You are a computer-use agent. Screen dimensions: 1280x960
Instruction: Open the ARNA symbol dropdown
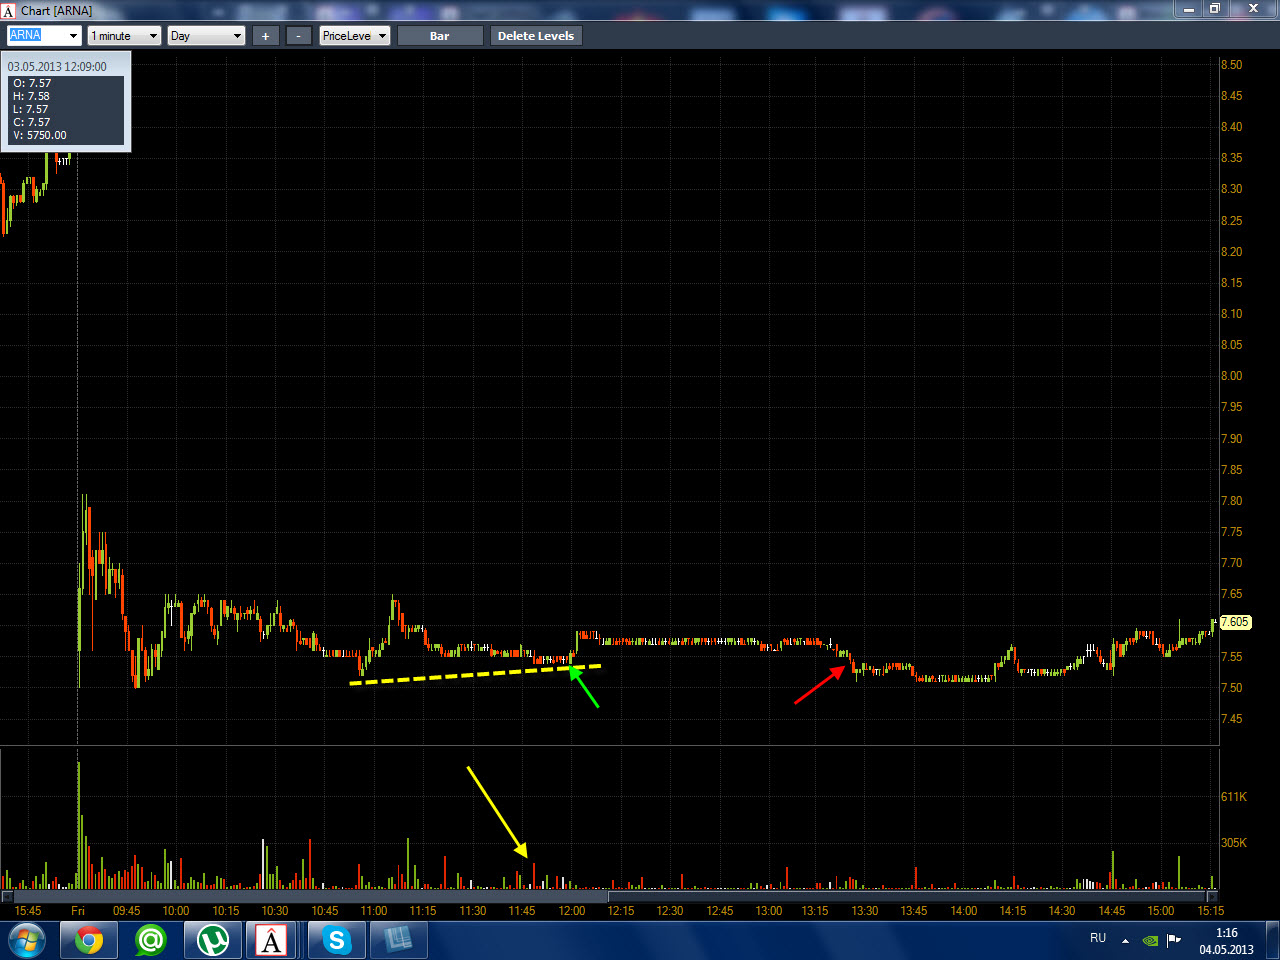point(73,36)
